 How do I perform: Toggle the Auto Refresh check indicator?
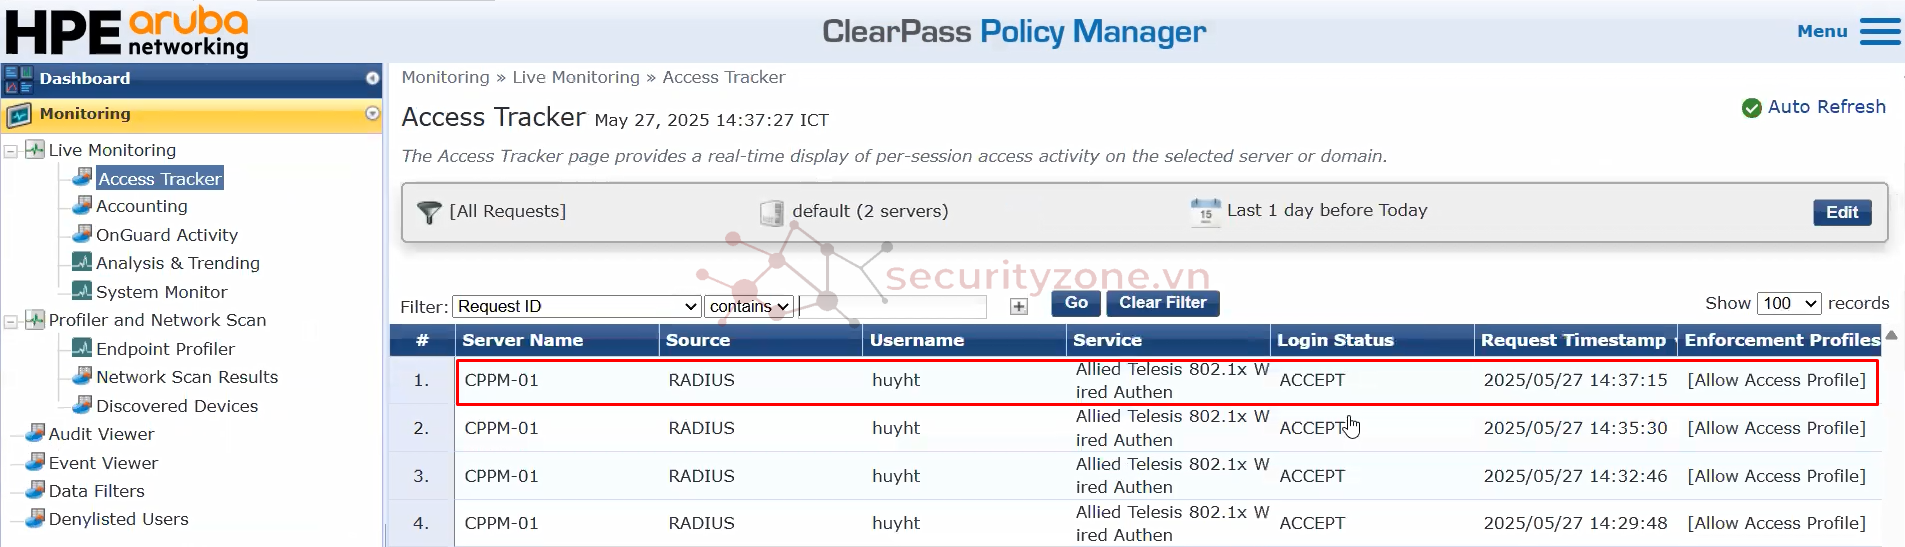point(1752,108)
